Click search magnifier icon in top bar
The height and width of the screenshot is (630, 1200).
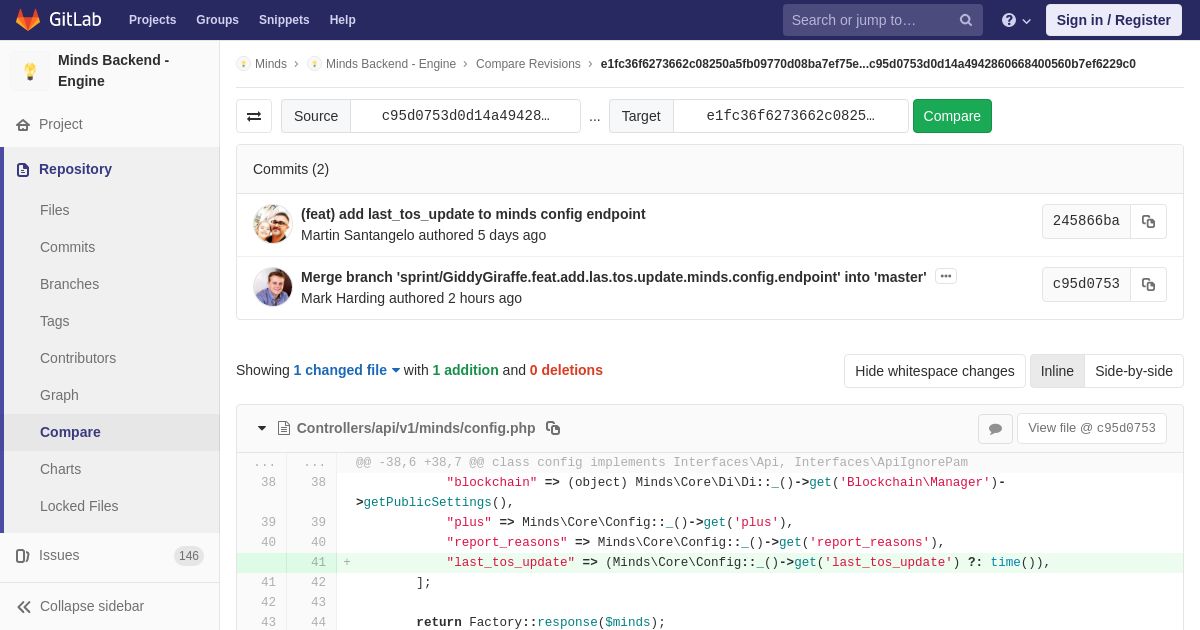click(966, 20)
